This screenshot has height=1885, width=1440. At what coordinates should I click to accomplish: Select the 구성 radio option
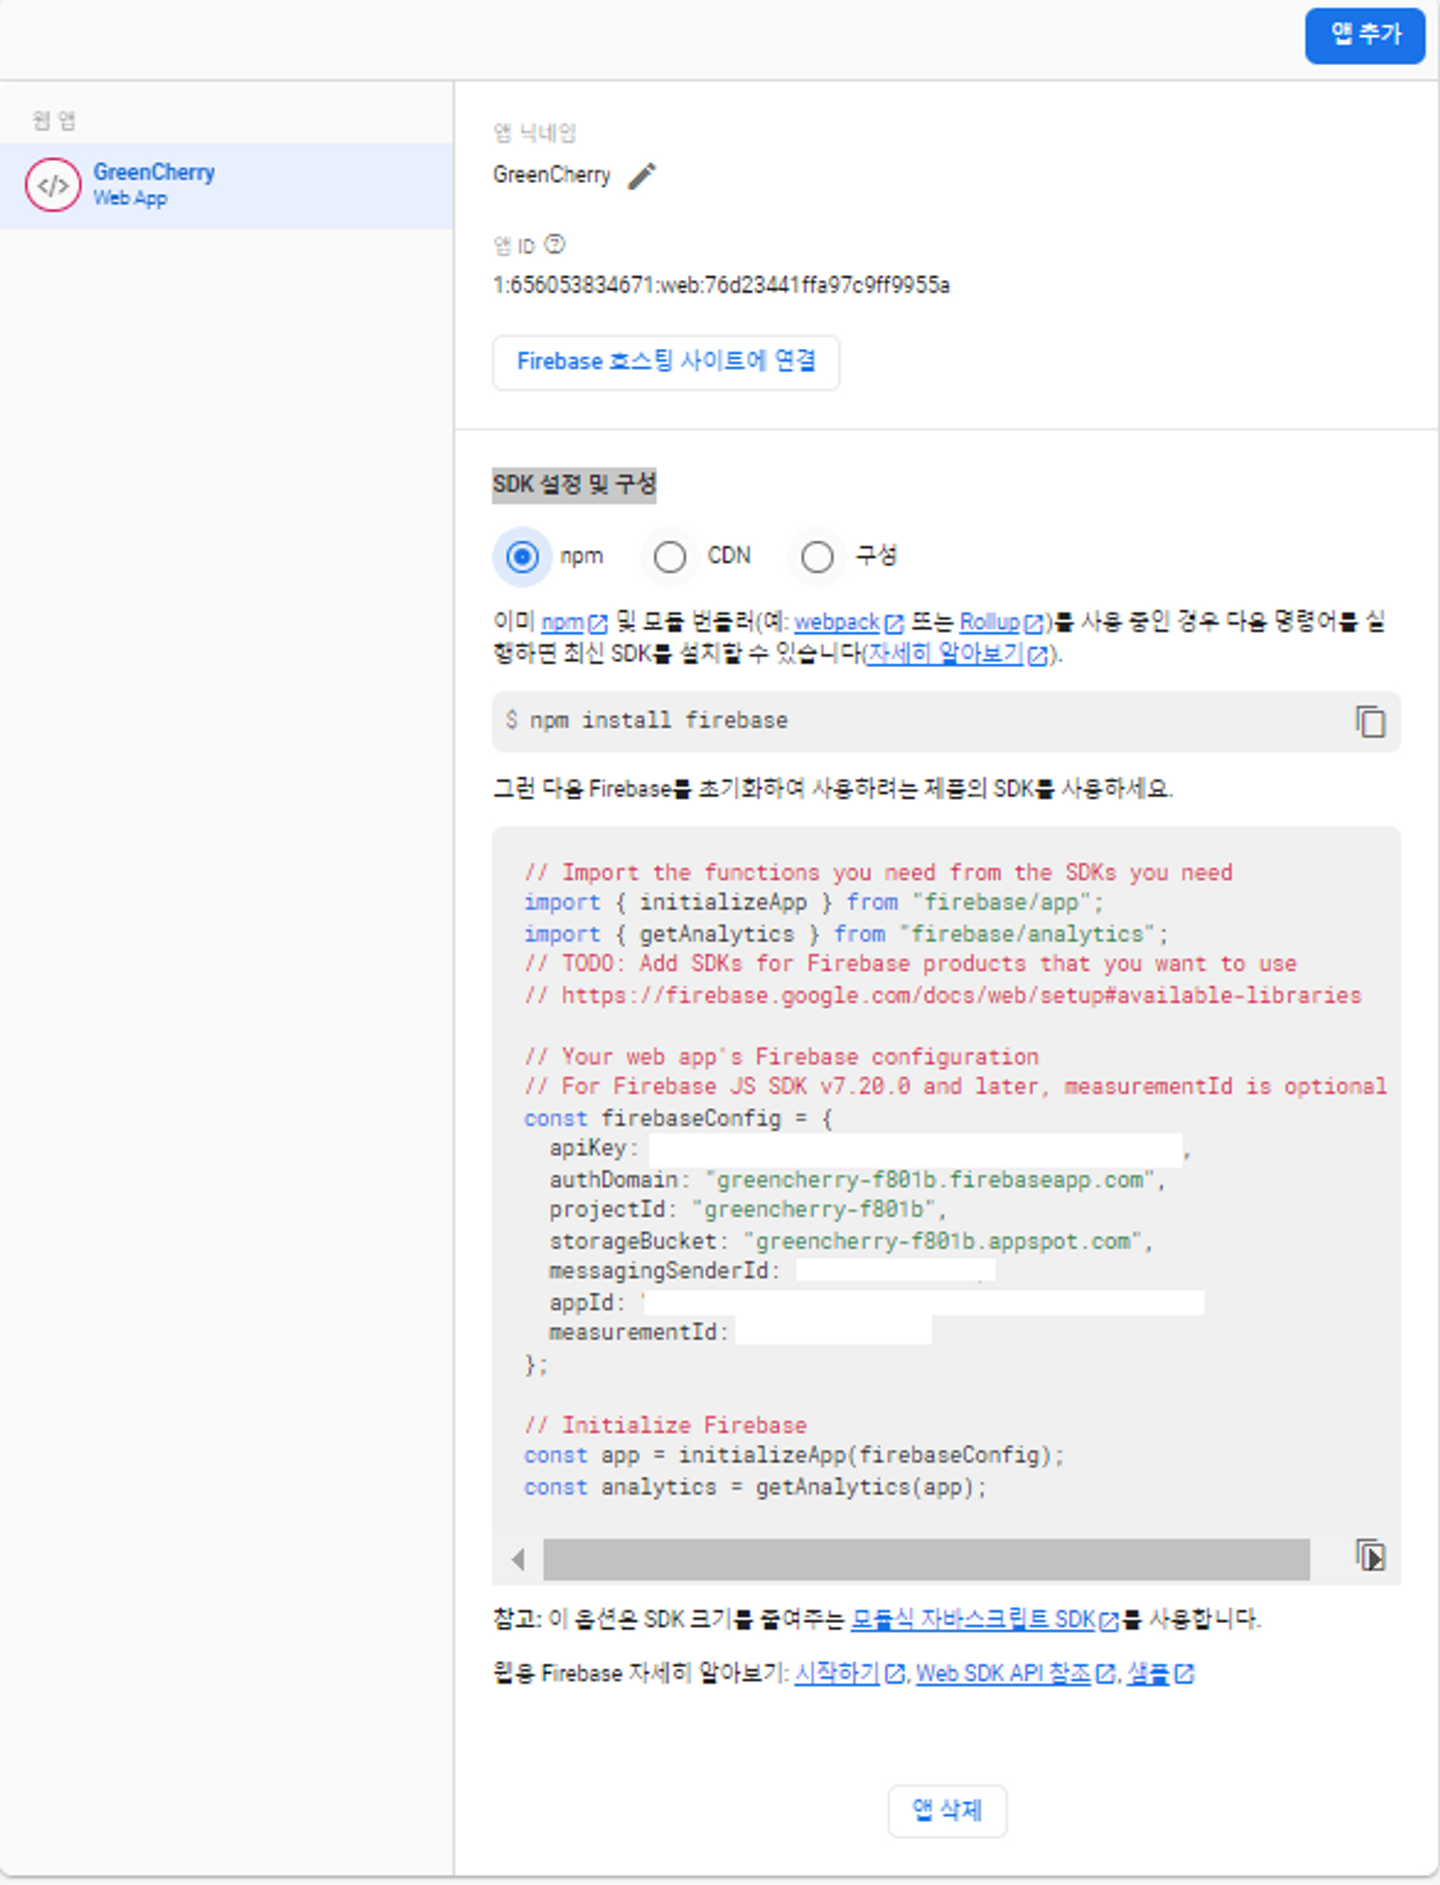(x=817, y=556)
